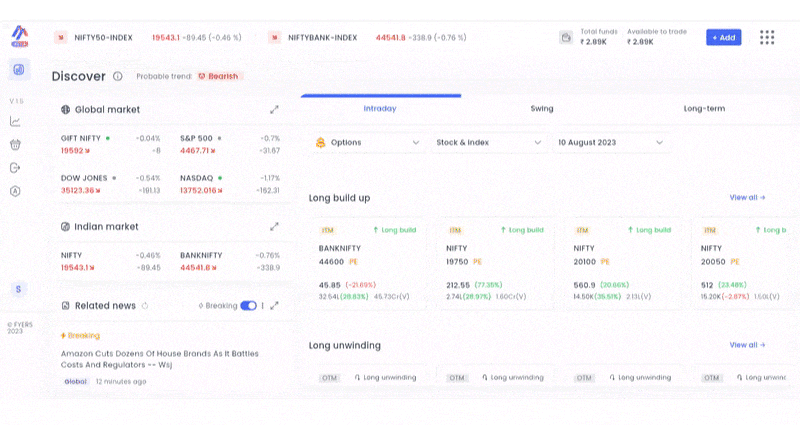Click the orange Breaking news label
Screen dimensions: 800x425
tap(80, 336)
